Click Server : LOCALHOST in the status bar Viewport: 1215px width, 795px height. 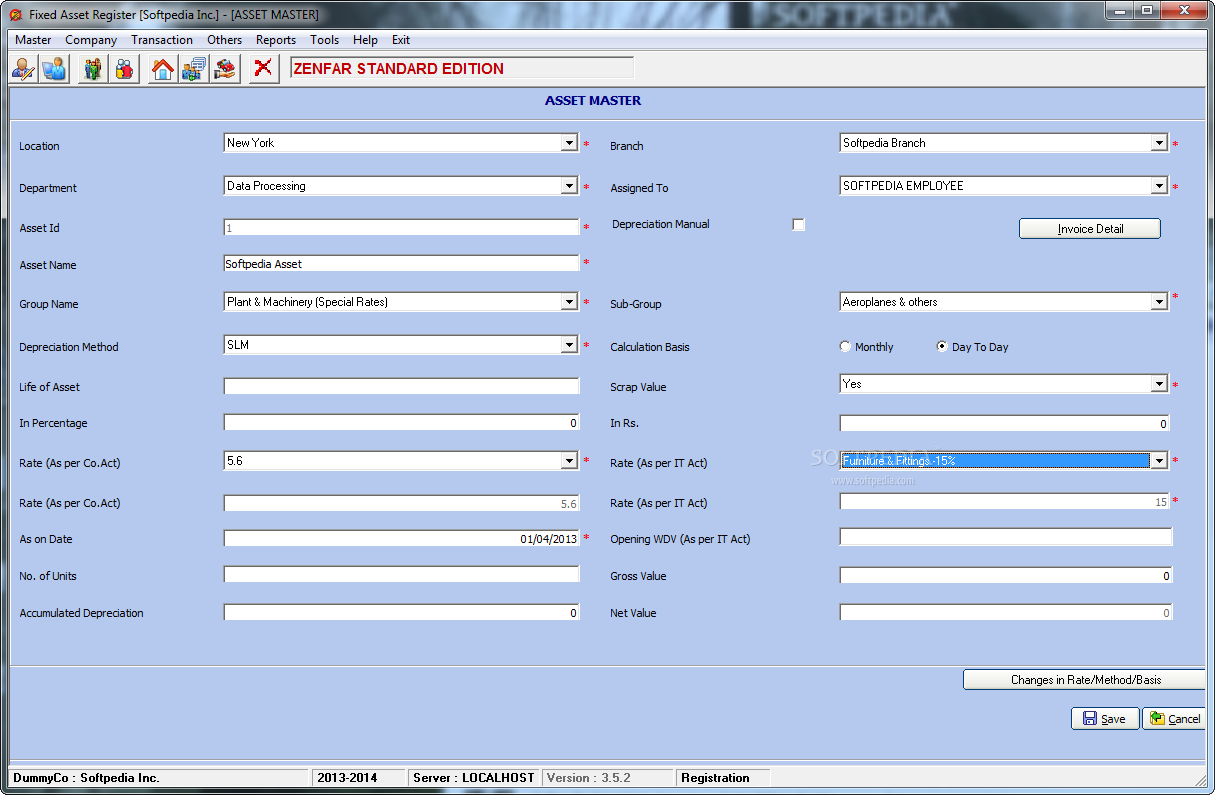(474, 778)
